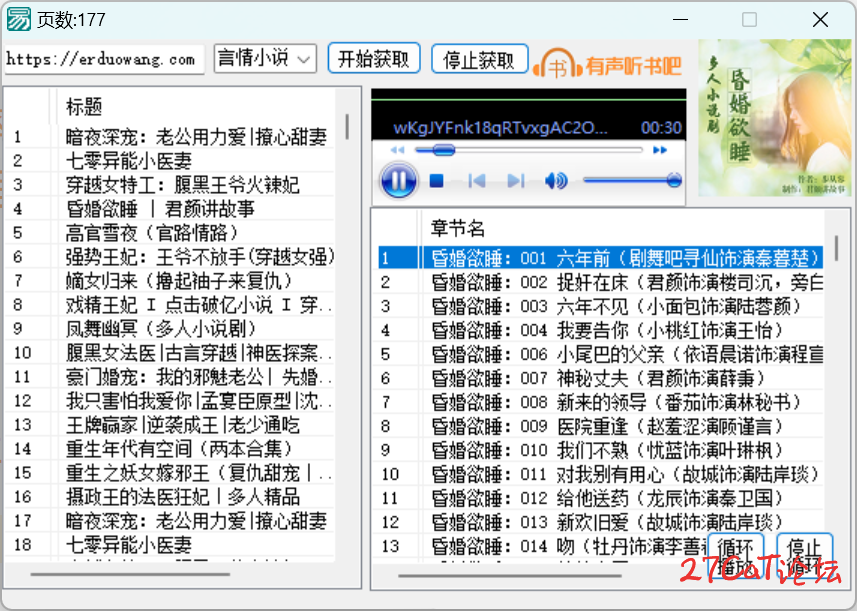Pause playback with the round pause button

click(398, 181)
